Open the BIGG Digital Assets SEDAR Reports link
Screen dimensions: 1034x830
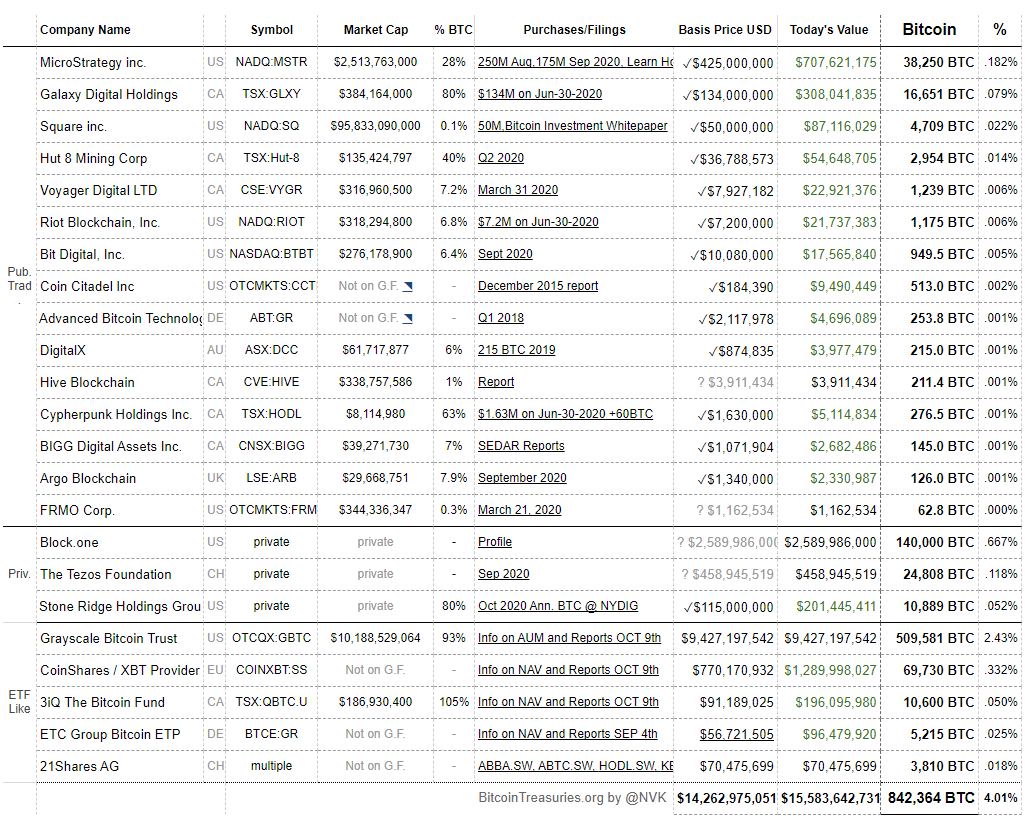point(521,446)
